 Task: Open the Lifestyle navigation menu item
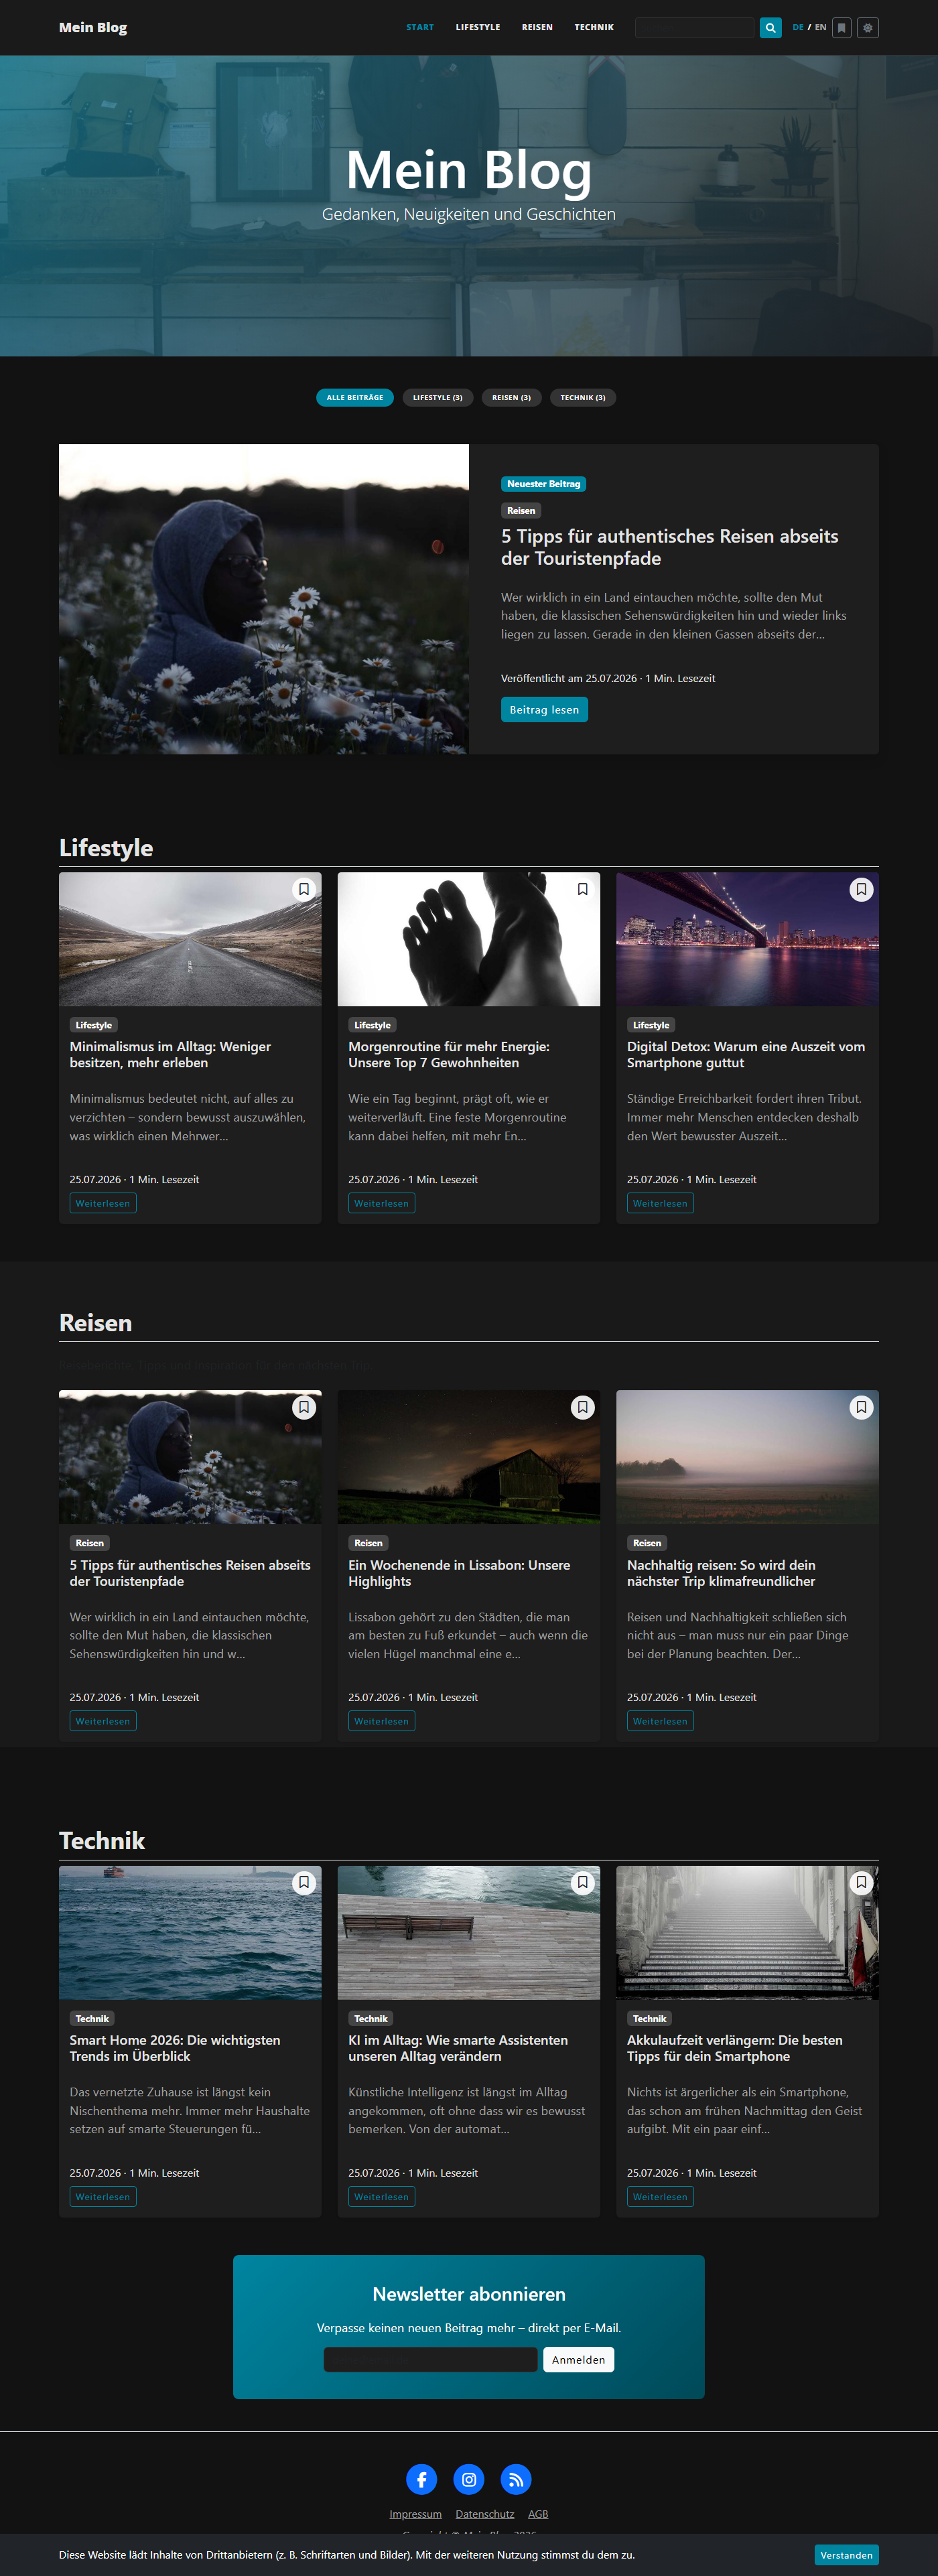click(x=478, y=28)
